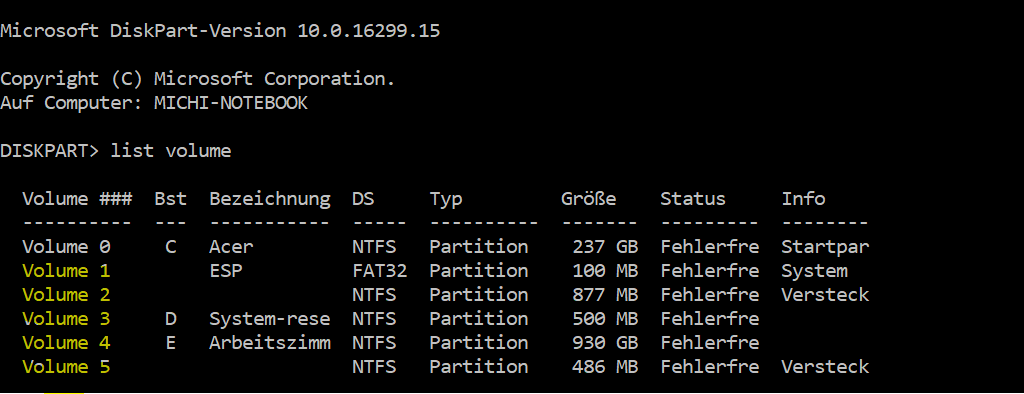The image size is (1024, 394).
Task: Click the highlighted Volume 3 entry
Action: click(x=67, y=319)
